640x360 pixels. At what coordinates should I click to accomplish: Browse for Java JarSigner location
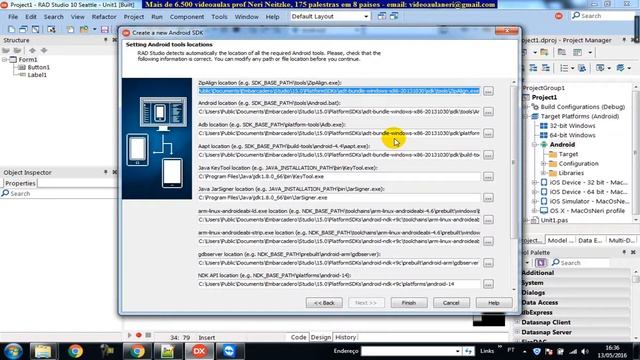point(488,198)
